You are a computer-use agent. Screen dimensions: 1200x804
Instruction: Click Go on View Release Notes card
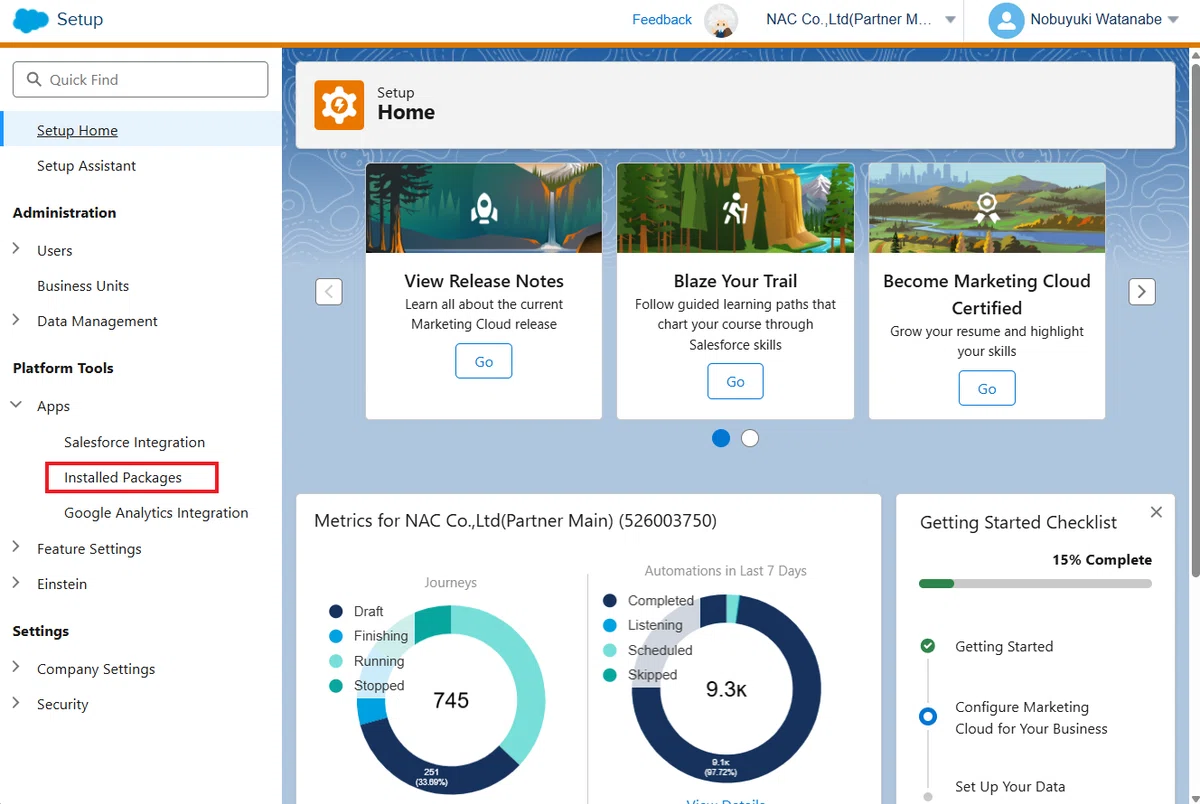484,361
